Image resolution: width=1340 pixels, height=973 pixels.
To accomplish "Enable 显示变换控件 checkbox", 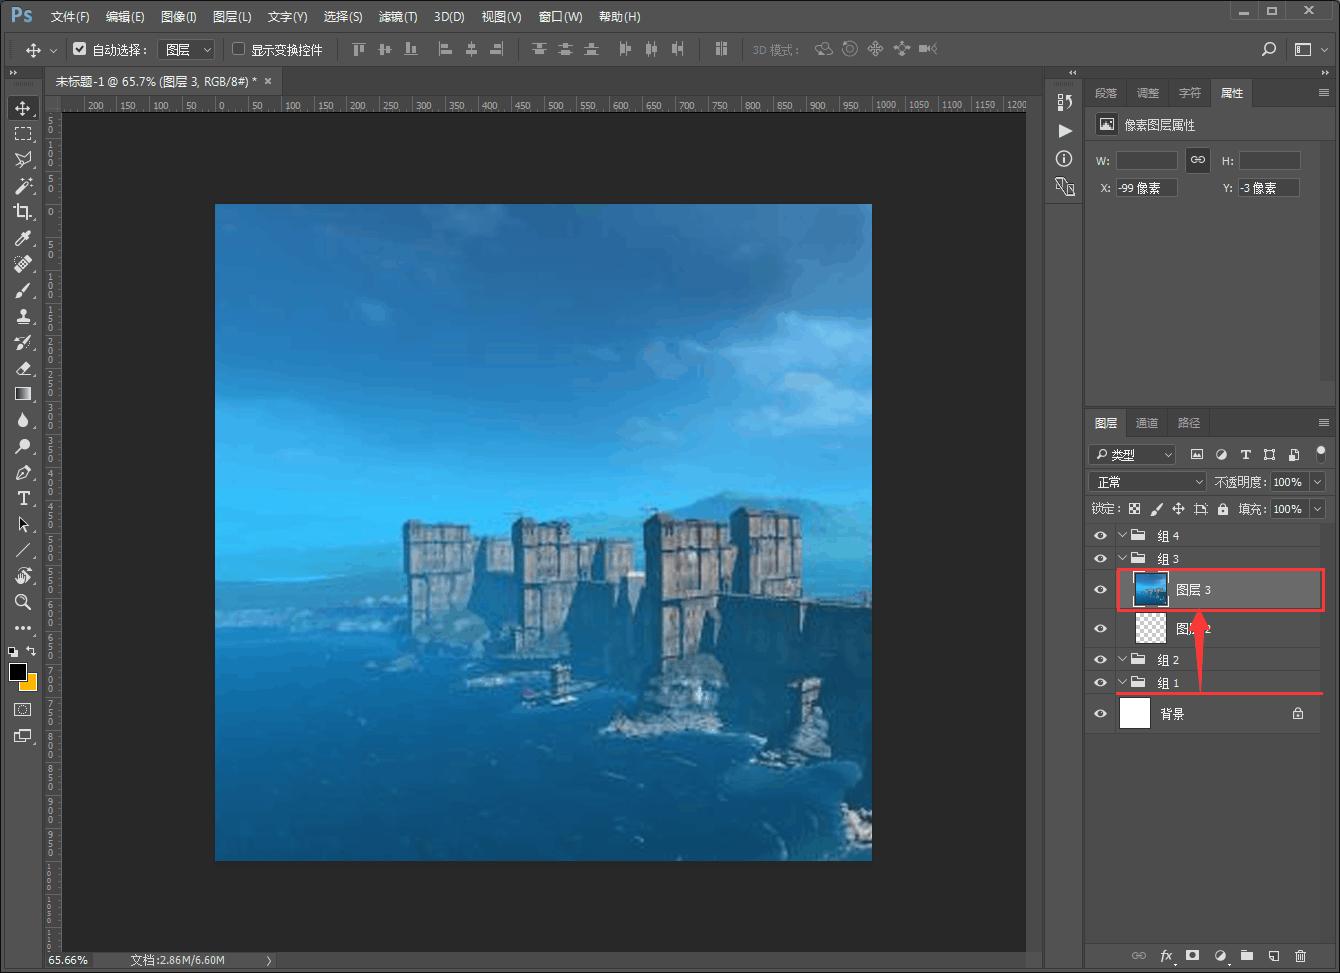I will [x=239, y=49].
